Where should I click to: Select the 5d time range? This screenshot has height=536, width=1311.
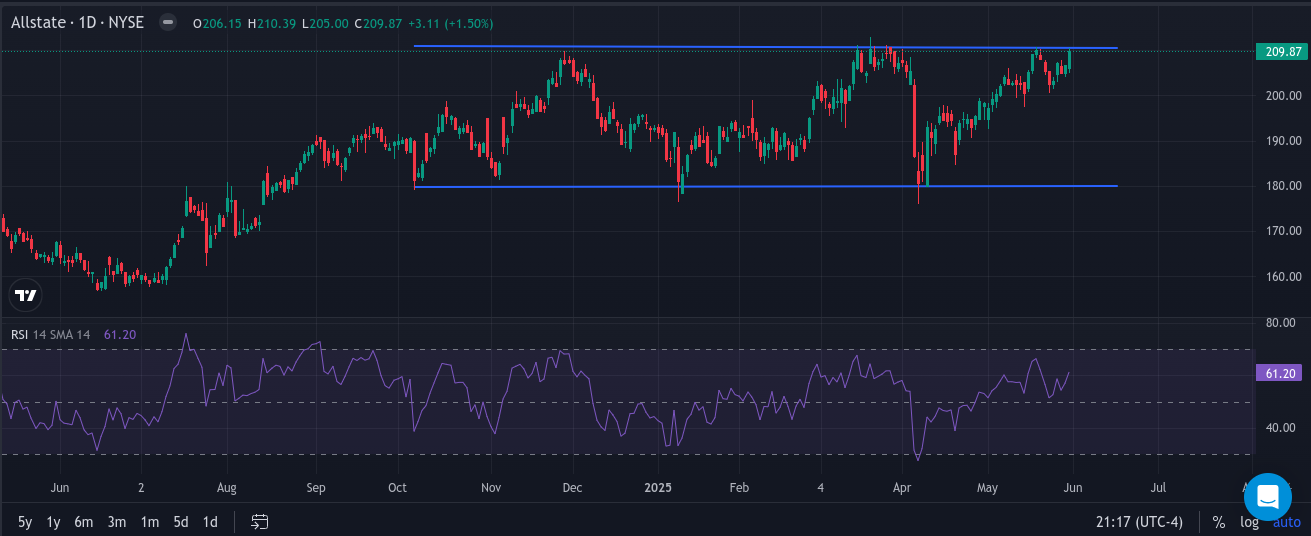pos(180,521)
